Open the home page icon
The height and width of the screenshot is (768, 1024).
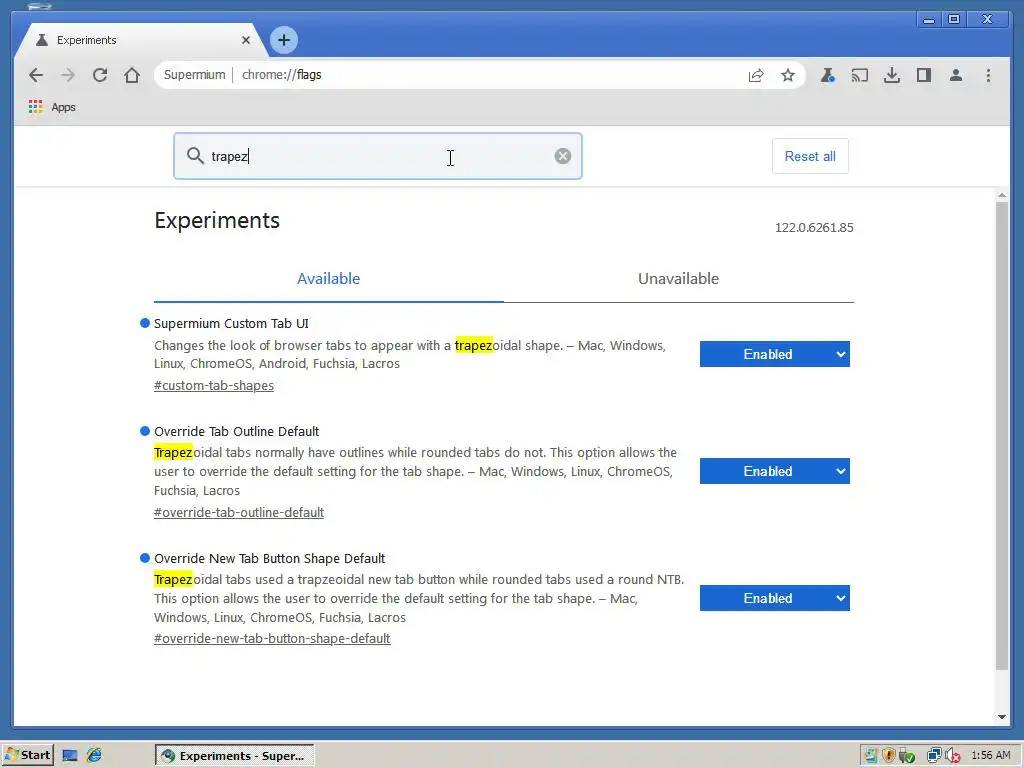(132, 75)
